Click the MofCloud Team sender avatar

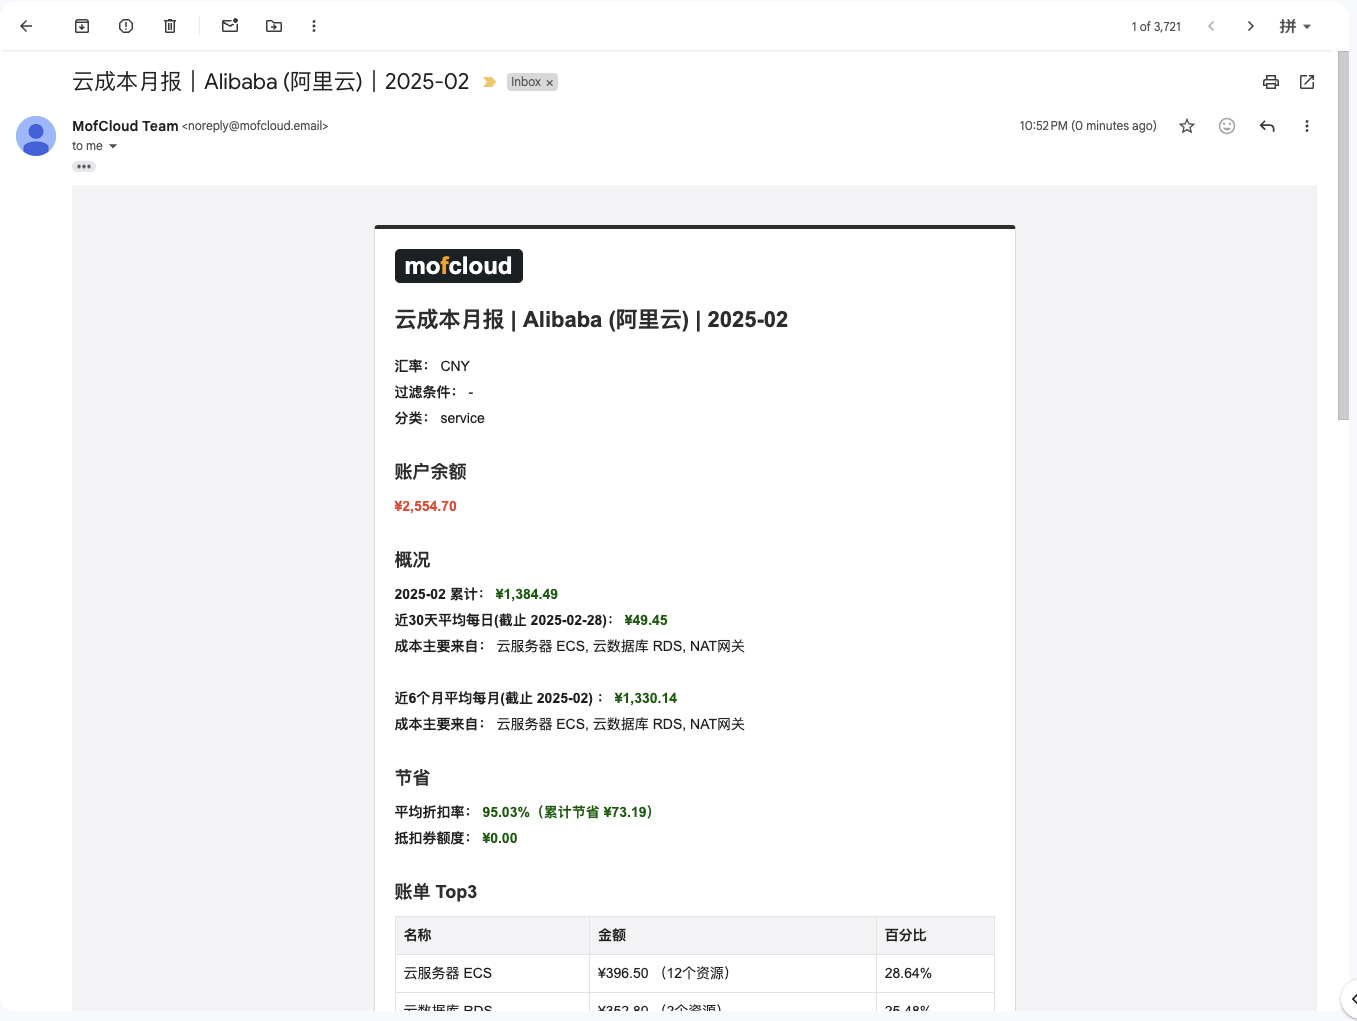tap(36, 136)
